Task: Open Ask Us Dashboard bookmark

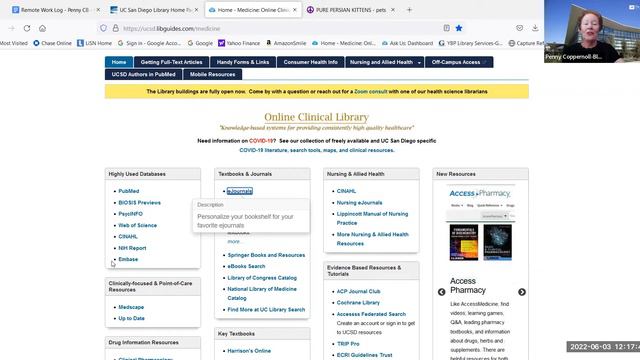Action: pyautogui.click(x=407, y=43)
